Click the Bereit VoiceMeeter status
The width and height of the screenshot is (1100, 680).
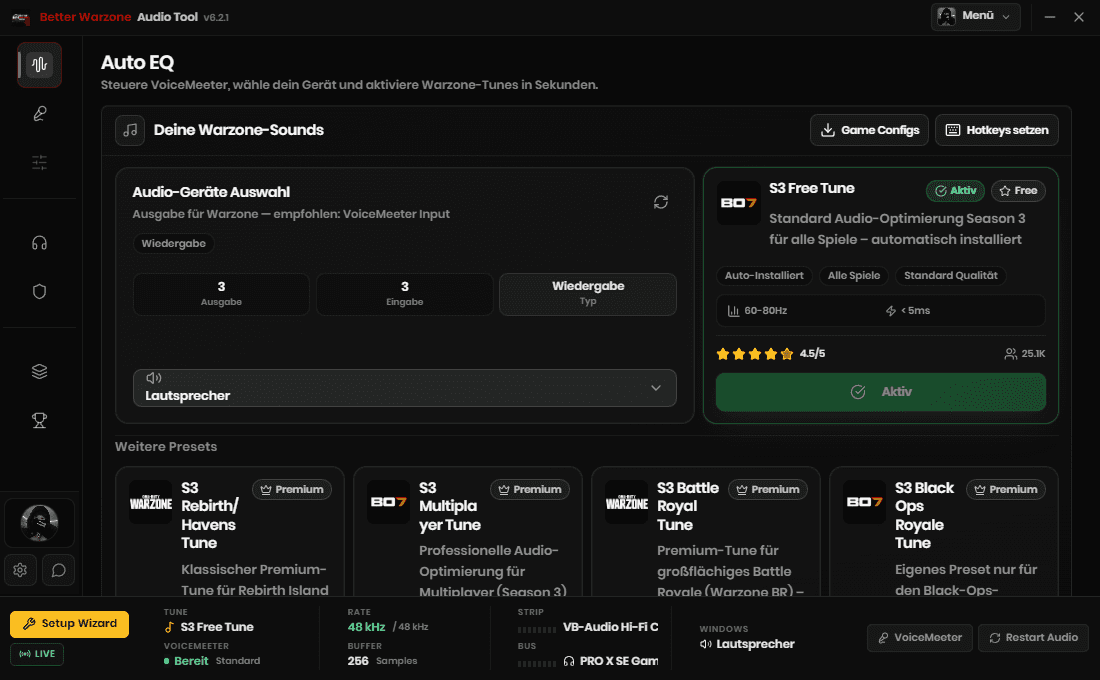(x=192, y=660)
